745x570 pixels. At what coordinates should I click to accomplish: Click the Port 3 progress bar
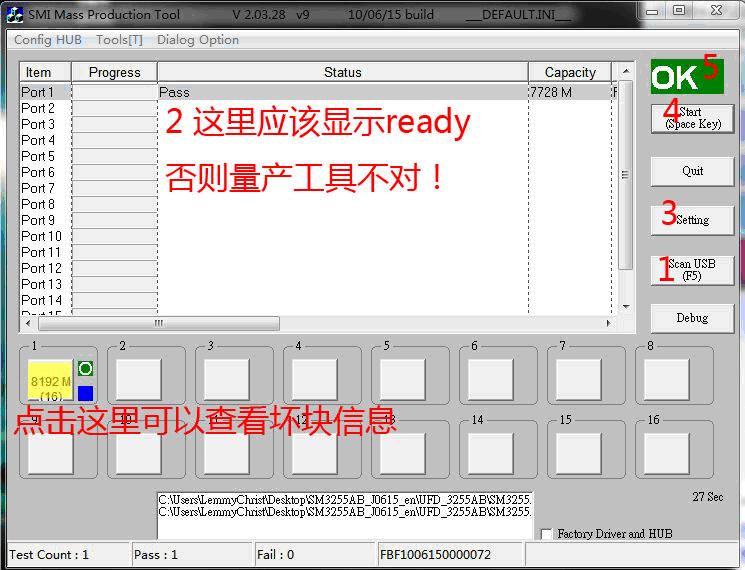click(x=115, y=124)
